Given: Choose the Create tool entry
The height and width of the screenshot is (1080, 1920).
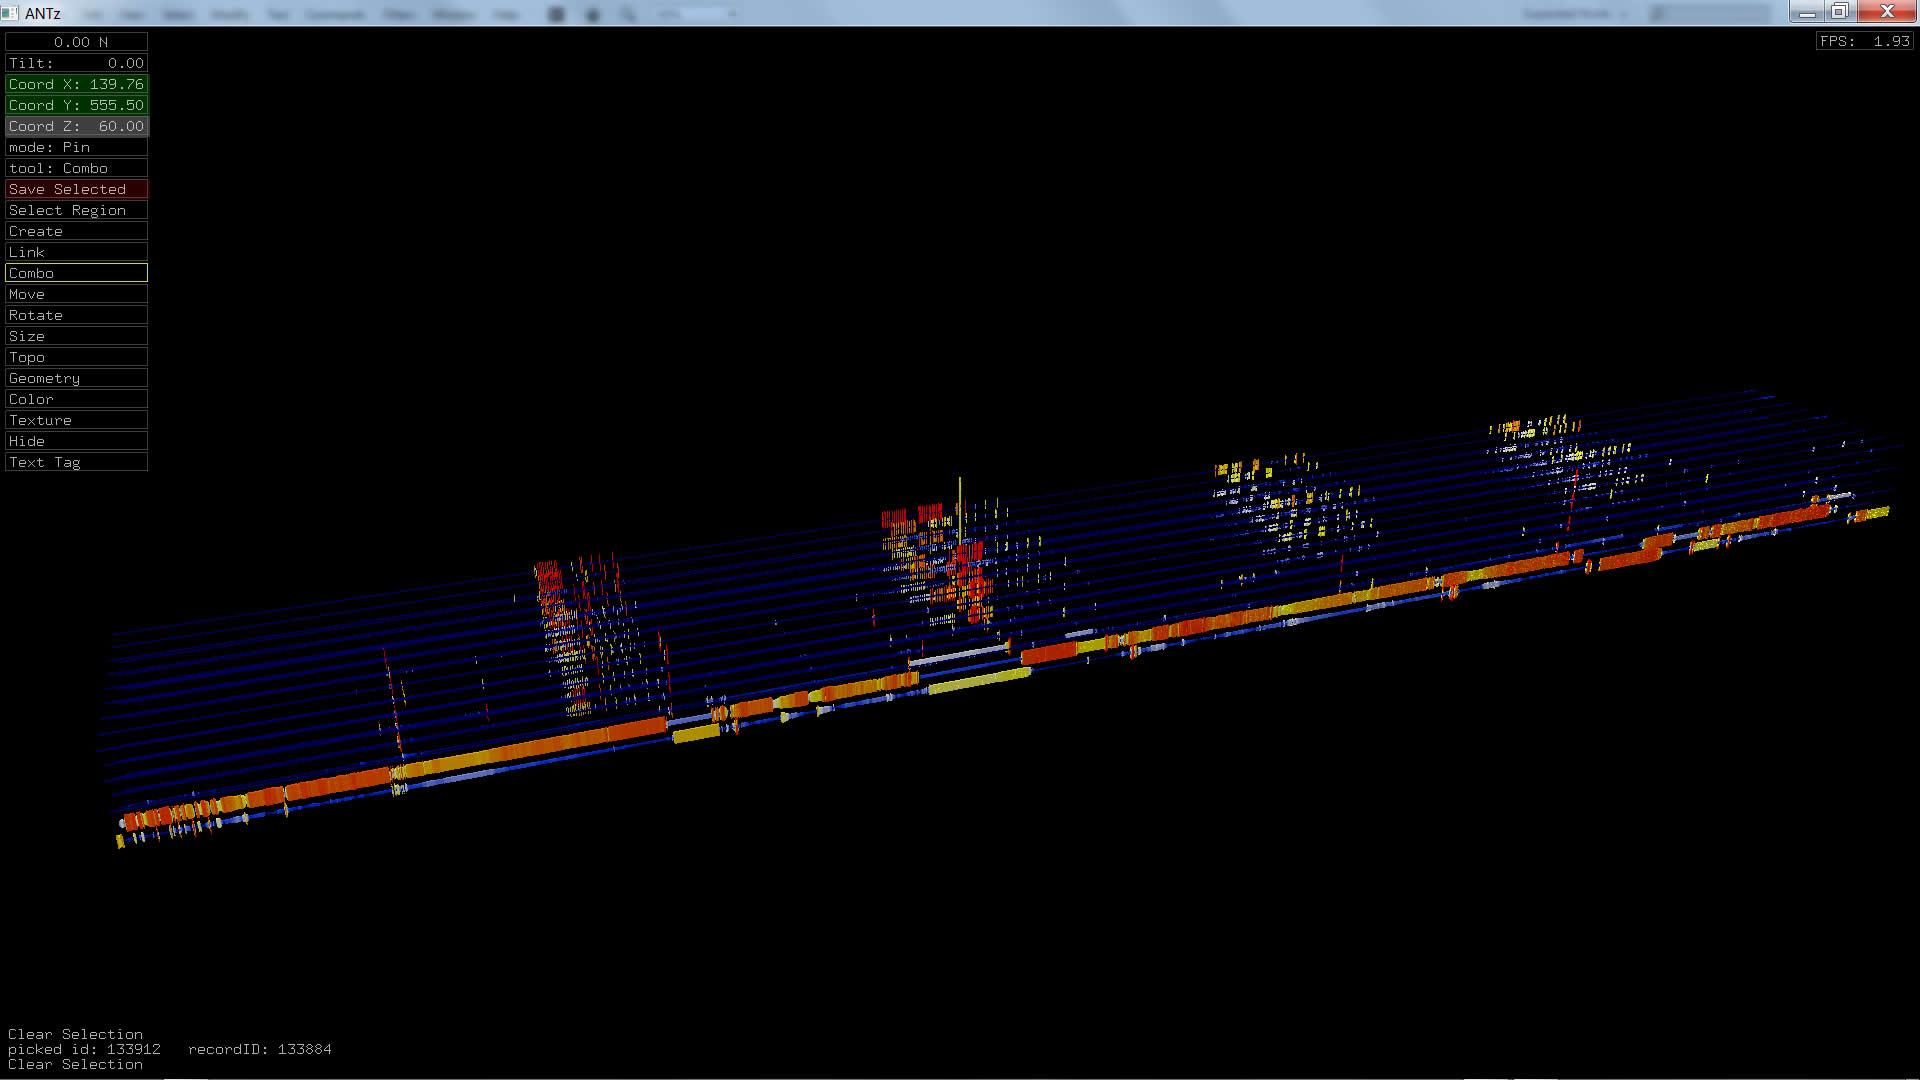Looking at the screenshot, I should tap(76, 231).
